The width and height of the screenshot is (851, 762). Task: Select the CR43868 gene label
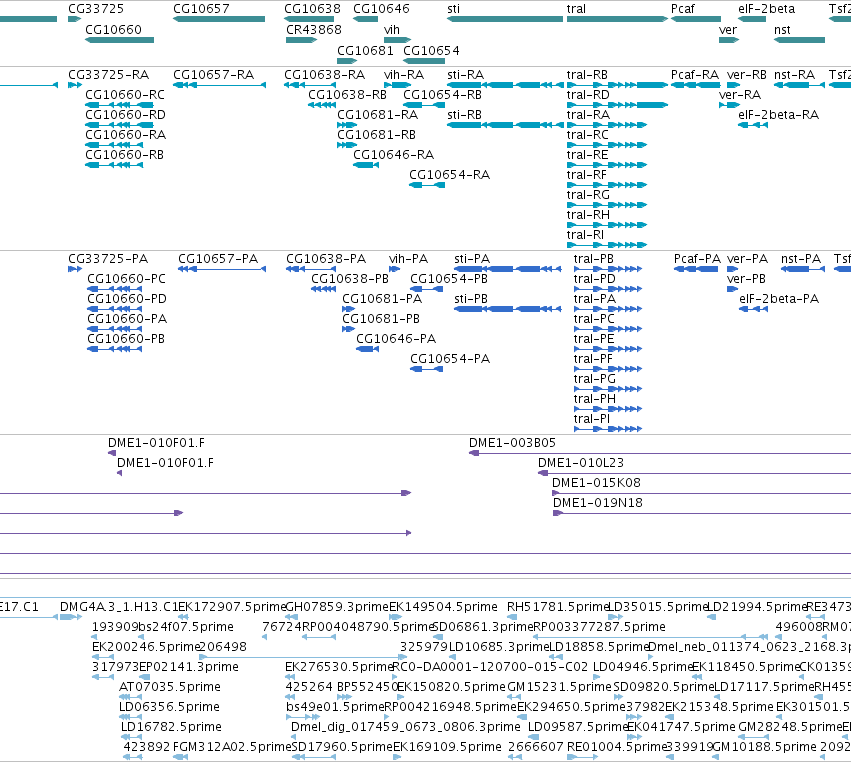(x=314, y=29)
